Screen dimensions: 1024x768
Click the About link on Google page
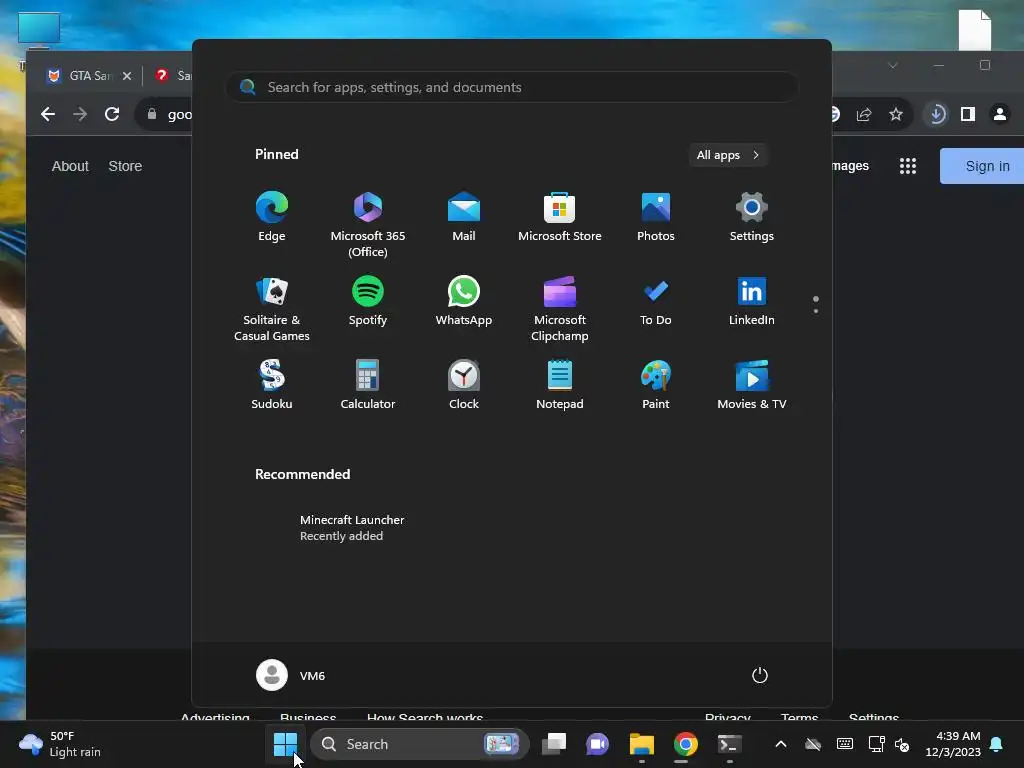[x=70, y=166]
